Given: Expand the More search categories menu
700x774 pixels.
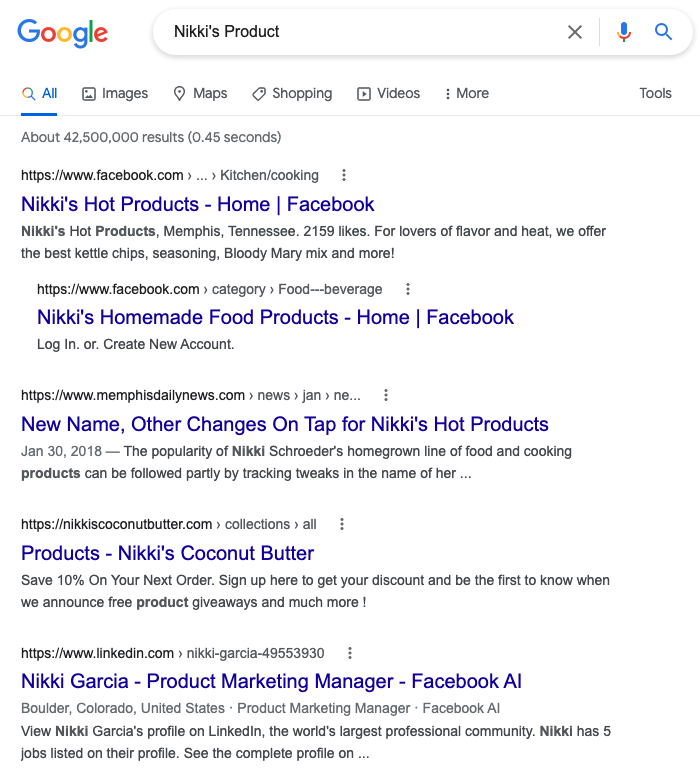Looking at the screenshot, I should pyautogui.click(x=467, y=93).
